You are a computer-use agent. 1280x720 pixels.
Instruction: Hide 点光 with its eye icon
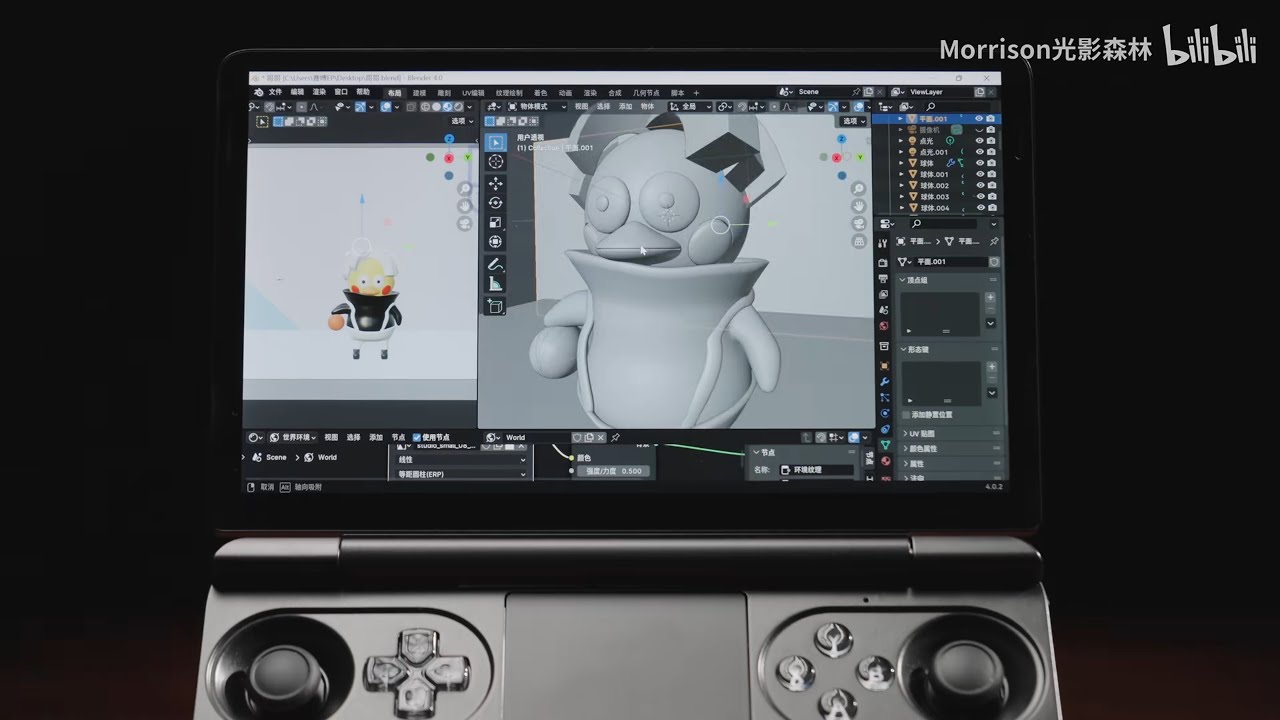coord(979,141)
